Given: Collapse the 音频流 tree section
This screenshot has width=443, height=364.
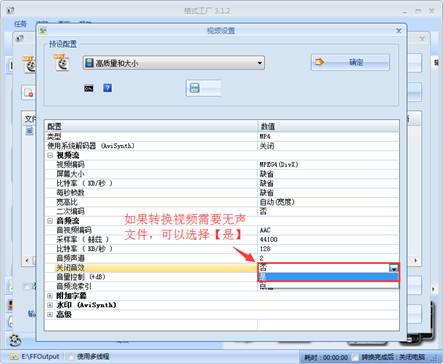Looking at the screenshot, I should click(50, 221).
